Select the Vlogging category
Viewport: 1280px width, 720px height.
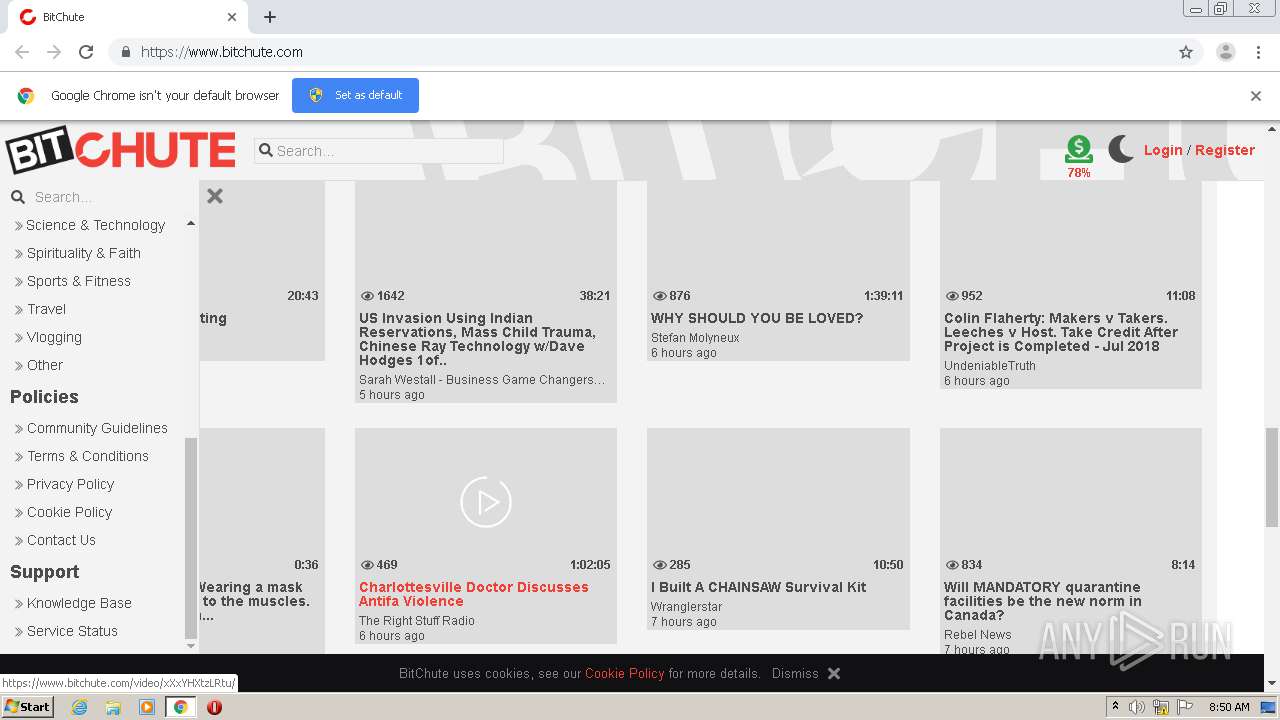tap(54, 337)
